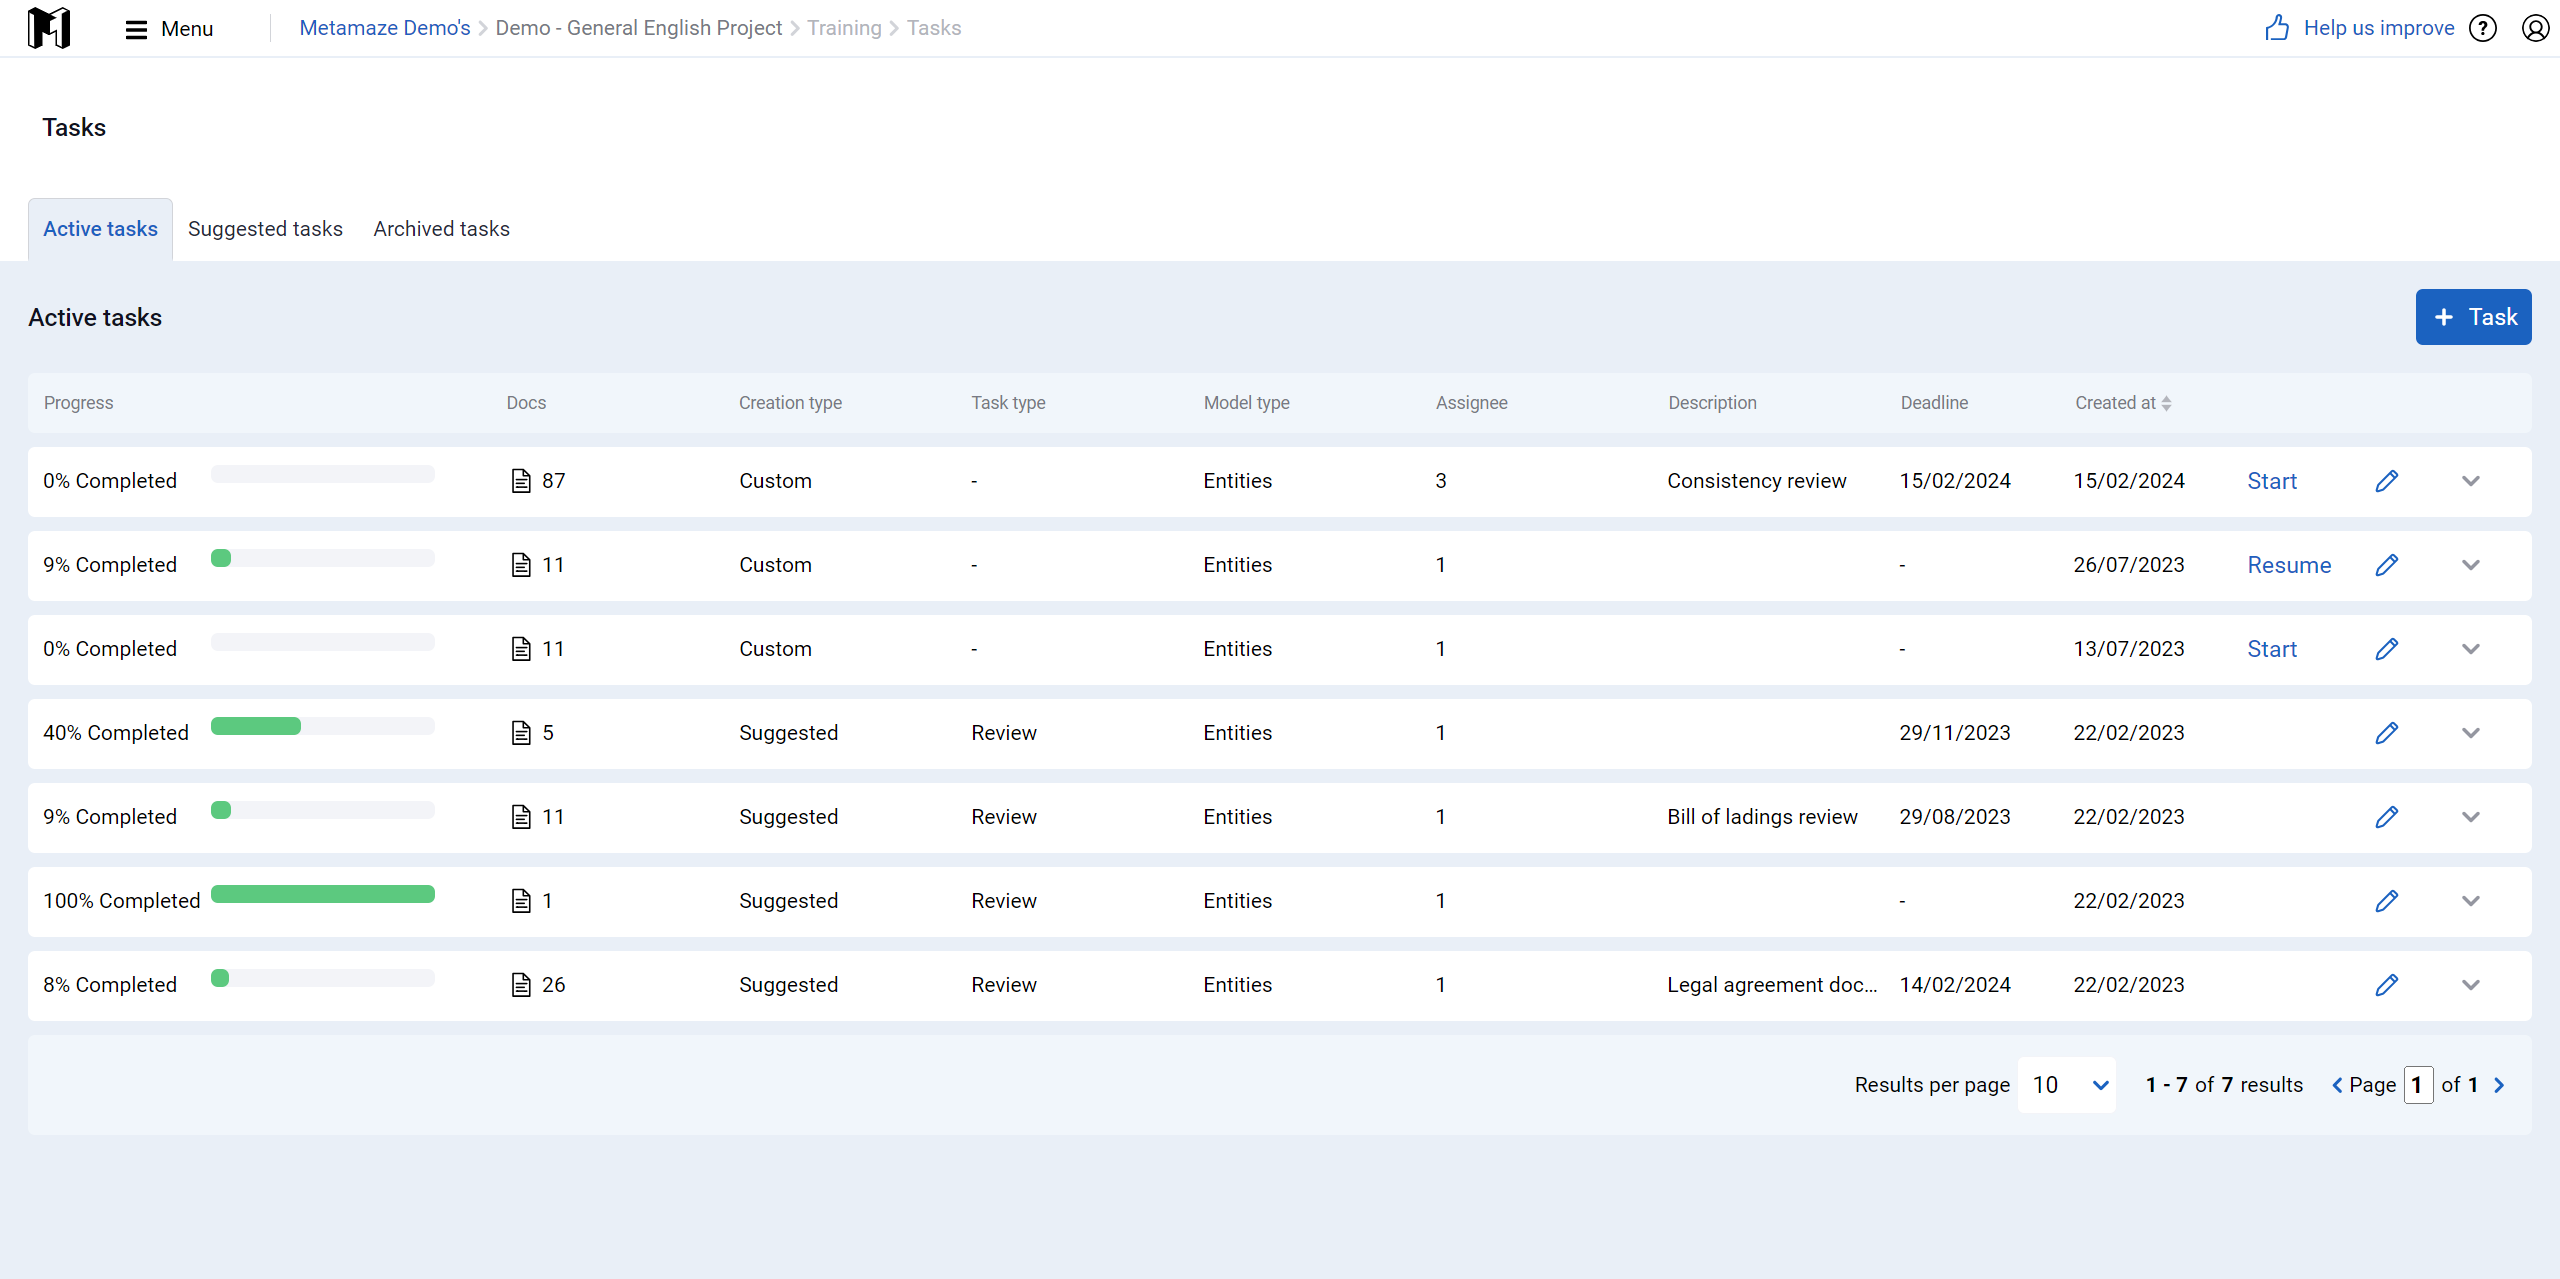The width and height of the screenshot is (2560, 1279).
Task: Click the pencil icon on the 100% Completed task
Action: [2387, 901]
